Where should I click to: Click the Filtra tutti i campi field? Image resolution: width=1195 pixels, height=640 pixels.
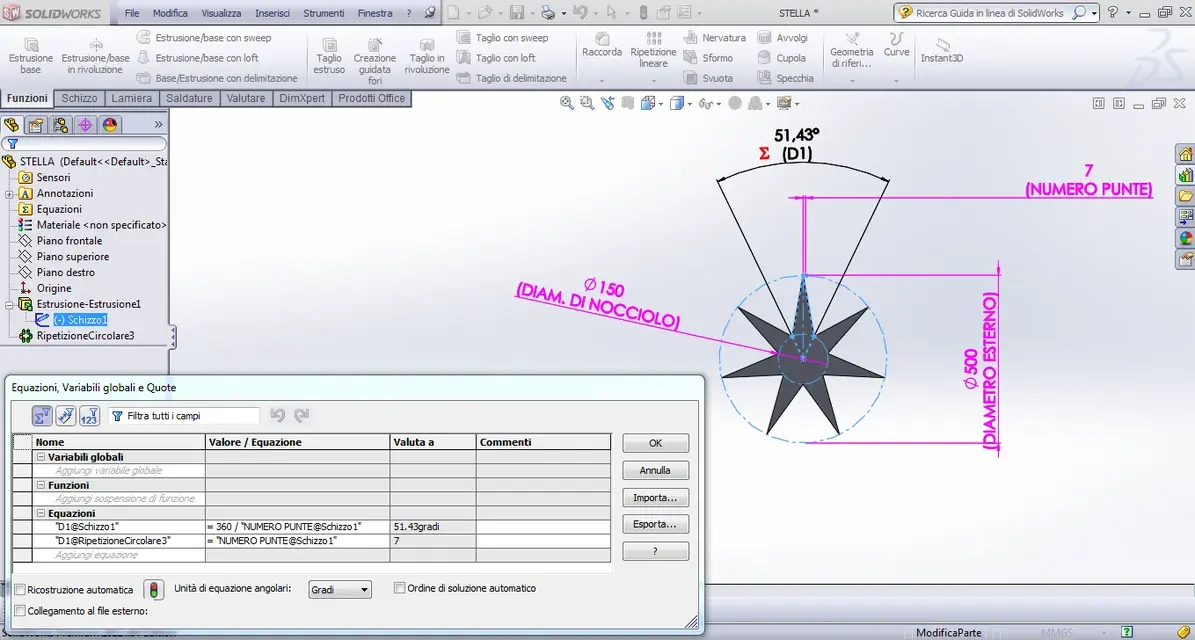184,416
